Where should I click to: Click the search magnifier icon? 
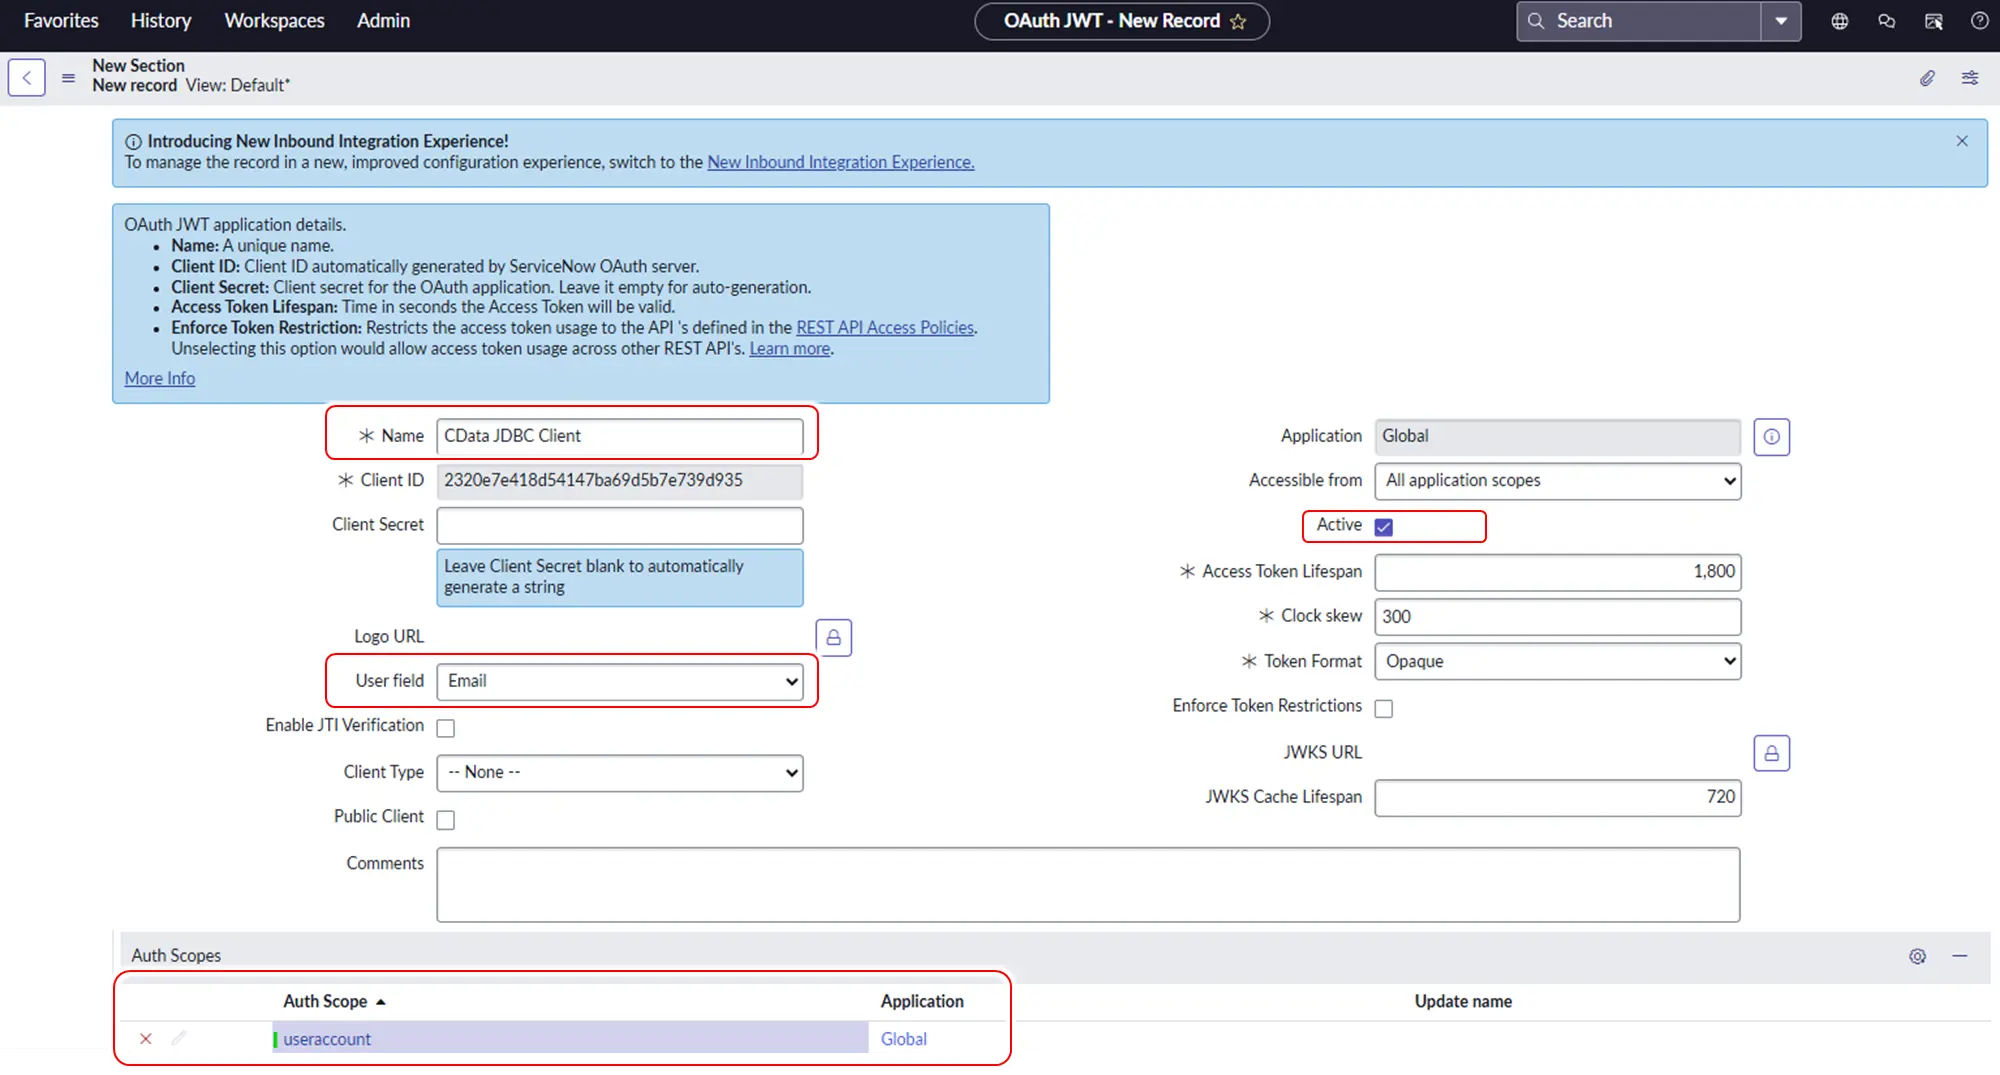(x=1536, y=21)
